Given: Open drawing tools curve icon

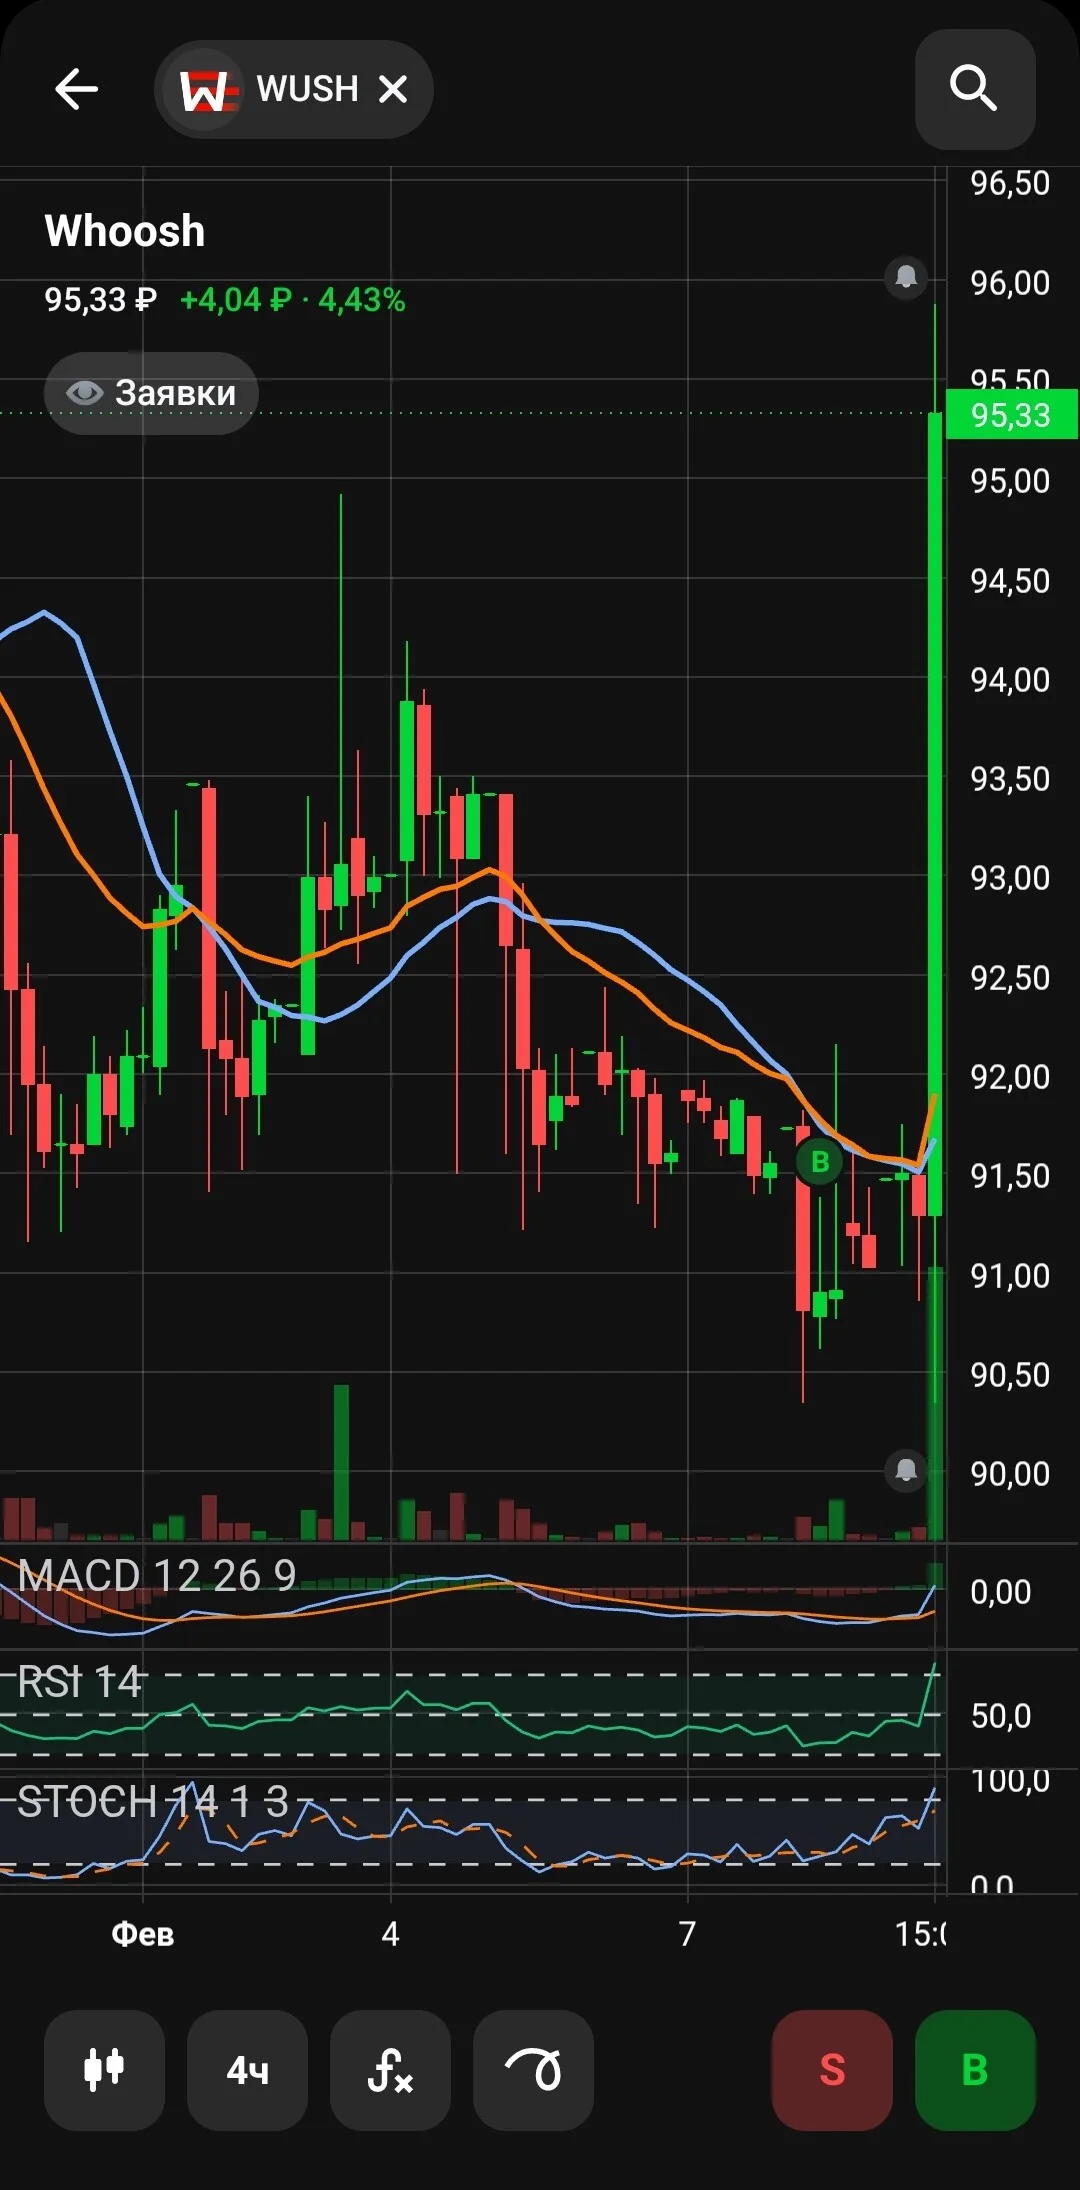Looking at the screenshot, I should pos(533,2070).
